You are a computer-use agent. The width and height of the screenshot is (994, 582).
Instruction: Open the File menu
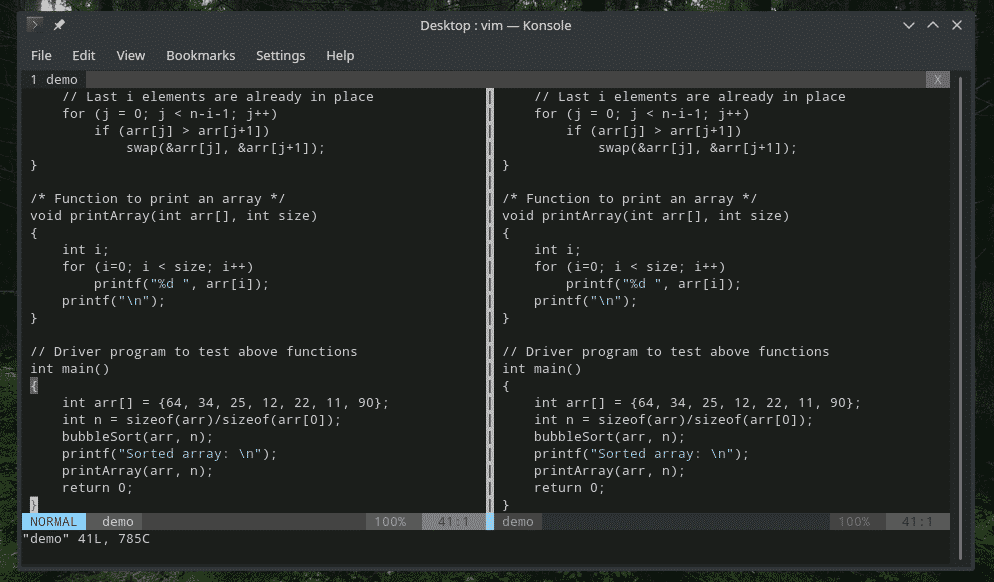(x=41, y=56)
